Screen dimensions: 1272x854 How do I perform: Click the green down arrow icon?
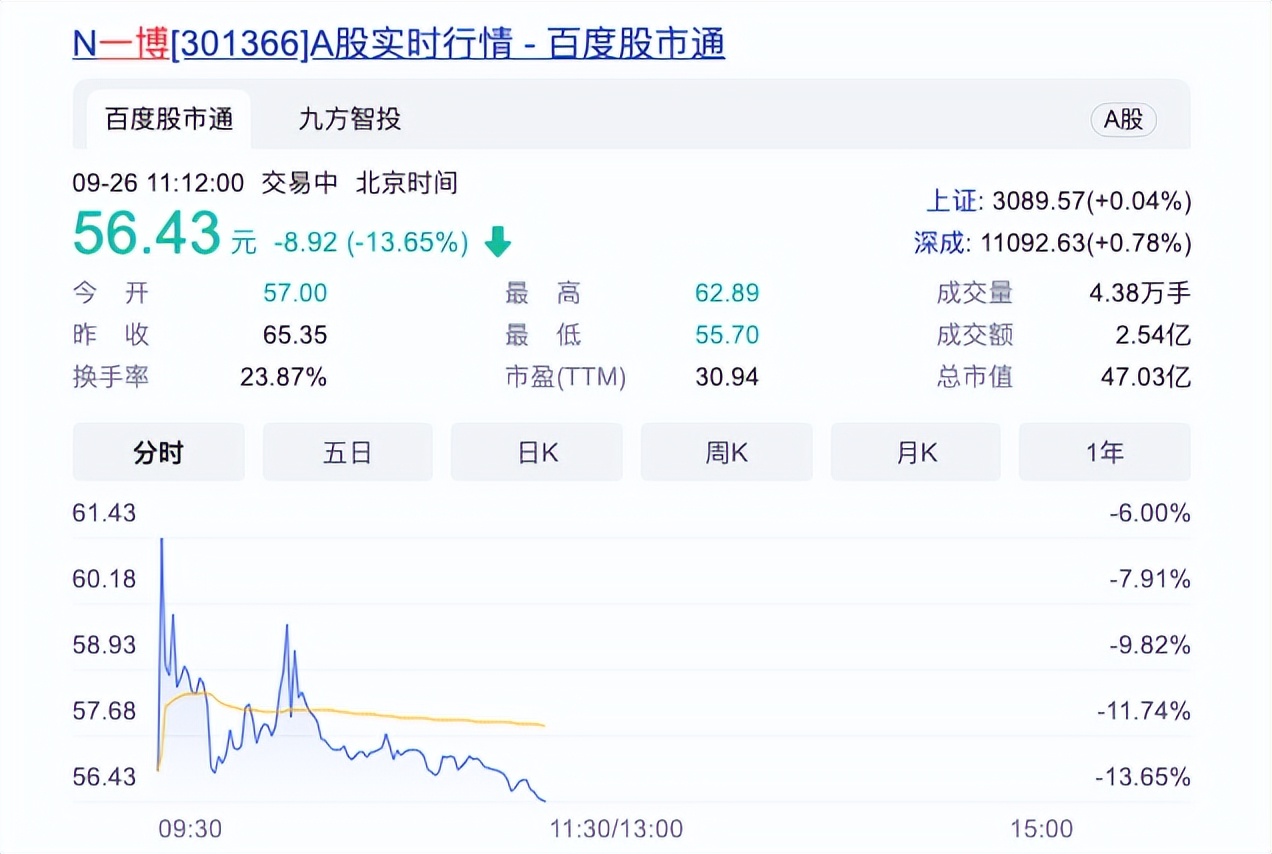[497, 242]
